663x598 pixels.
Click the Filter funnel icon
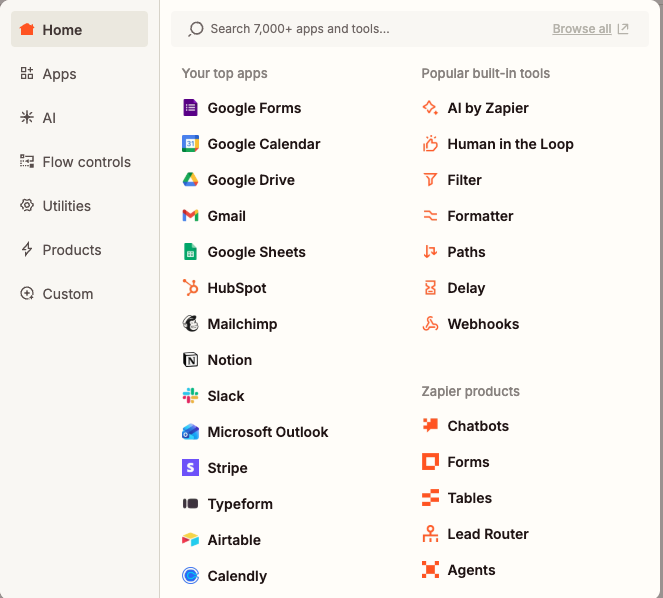click(430, 180)
